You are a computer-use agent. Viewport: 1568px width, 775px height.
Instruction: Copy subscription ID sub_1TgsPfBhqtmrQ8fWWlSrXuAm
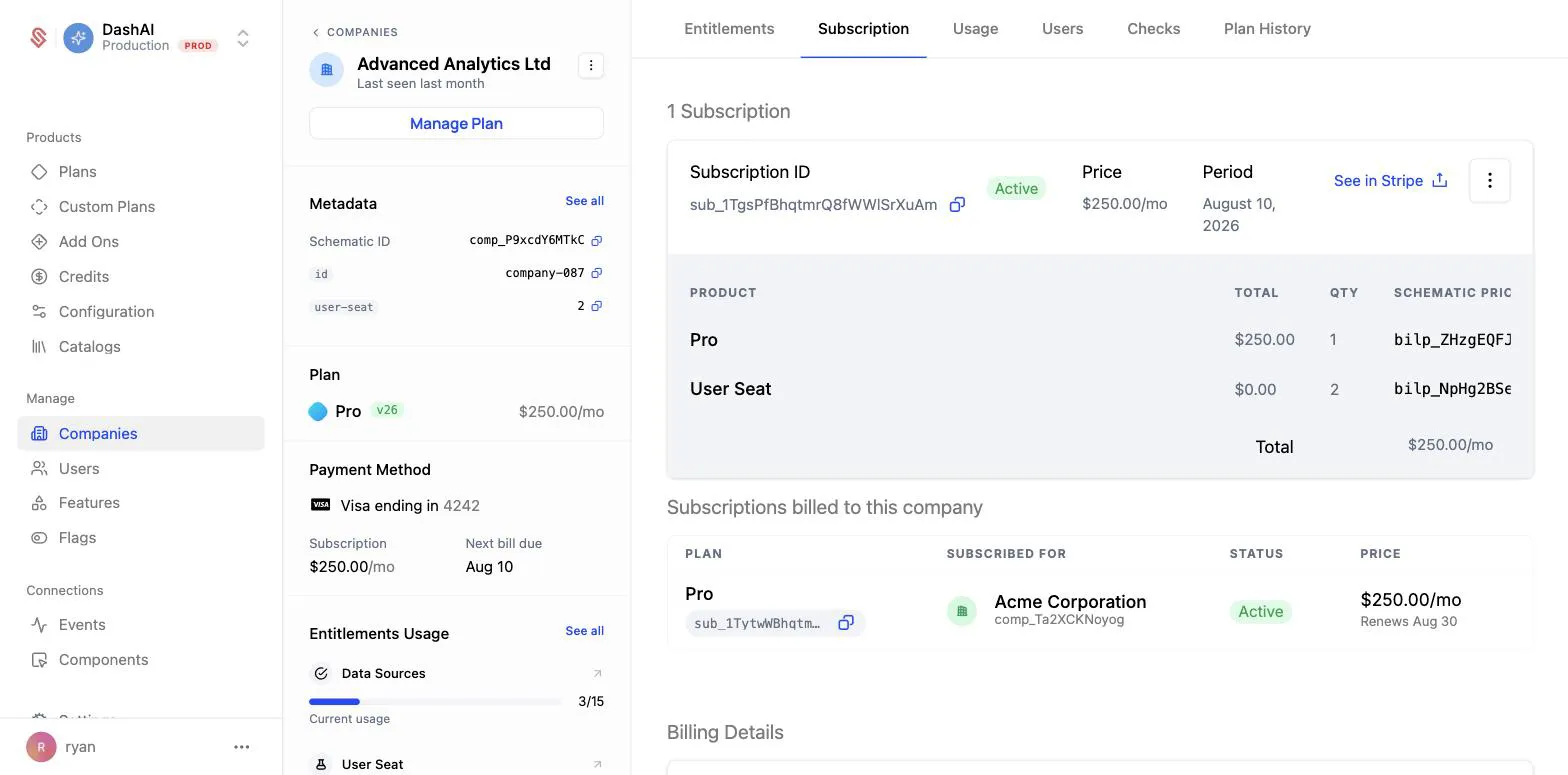957,205
